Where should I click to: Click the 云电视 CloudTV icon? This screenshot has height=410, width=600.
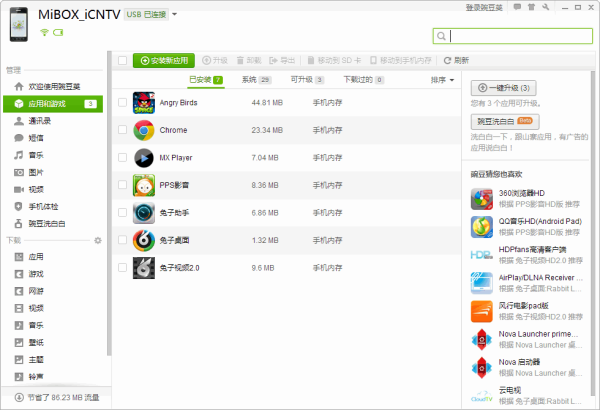[482, 396]
